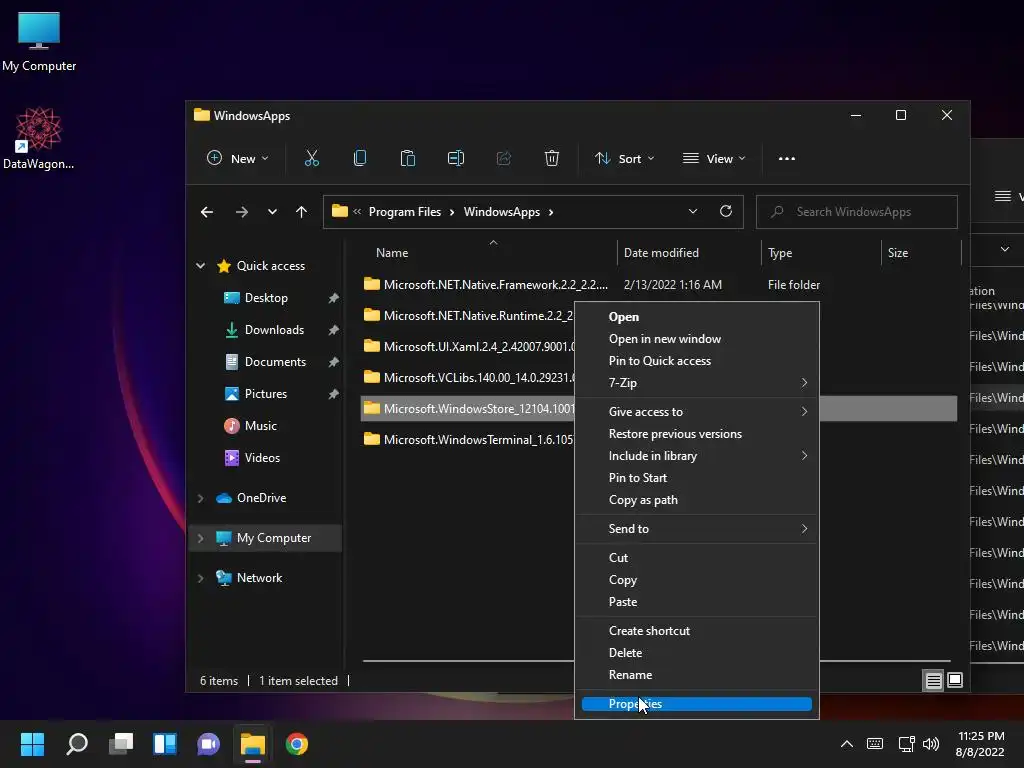Expand the Network tree node
Image resolution: width=1024 pixels, height=768 pixels.
200,578
